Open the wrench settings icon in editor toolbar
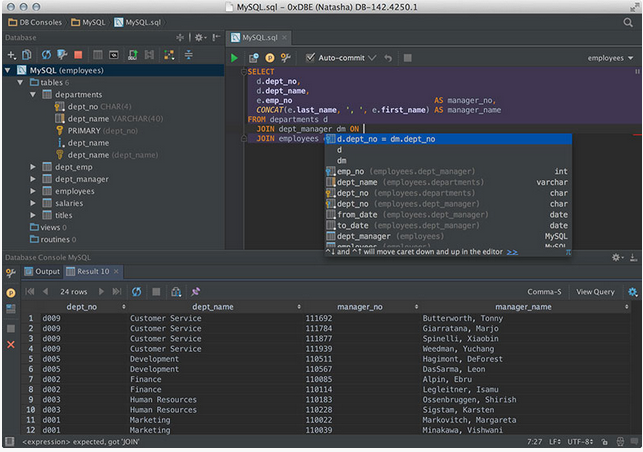 tap(286, 58)
